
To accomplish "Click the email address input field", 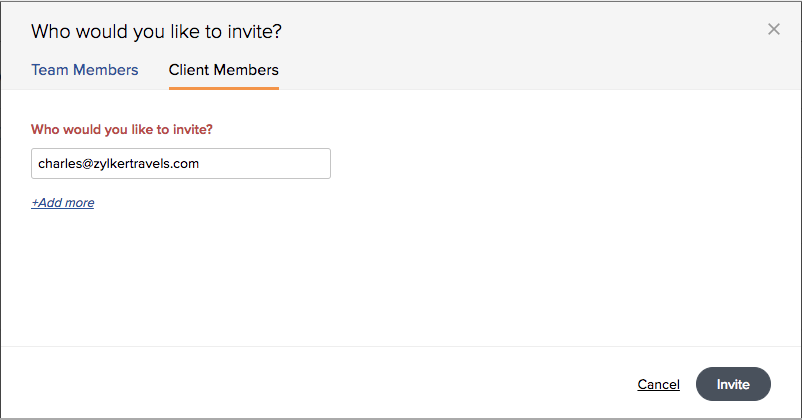I will coord(181,164).
